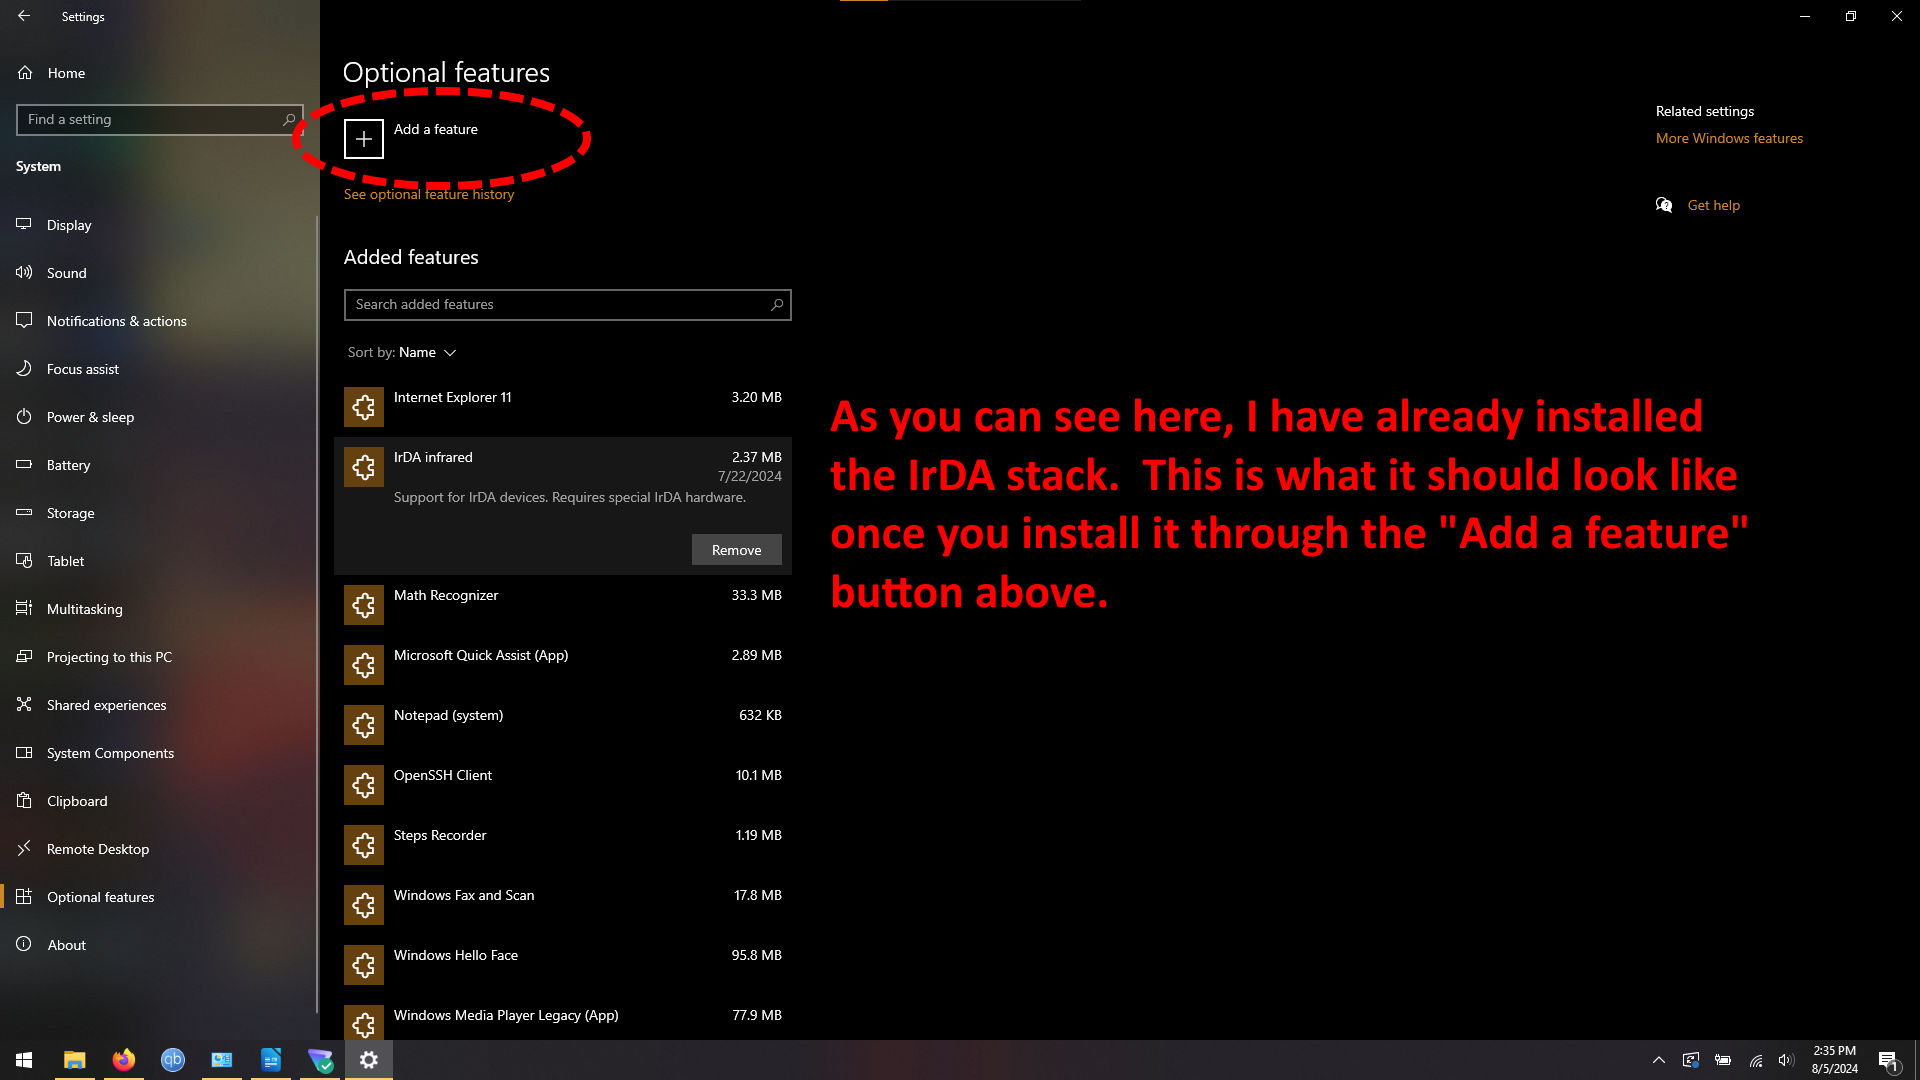Open Notifications & actions settings

click(x=160, y=321)
